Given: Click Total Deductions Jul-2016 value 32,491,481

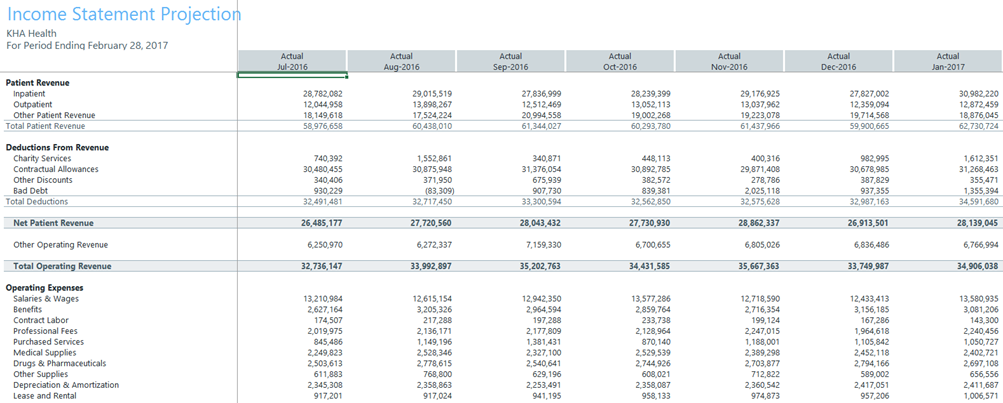Looking at the screenshot, I should (x=323, y=202).
